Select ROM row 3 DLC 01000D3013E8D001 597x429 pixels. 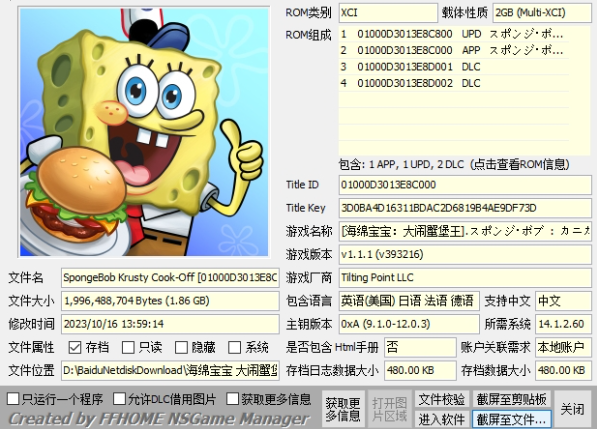[x=454, y=67]
